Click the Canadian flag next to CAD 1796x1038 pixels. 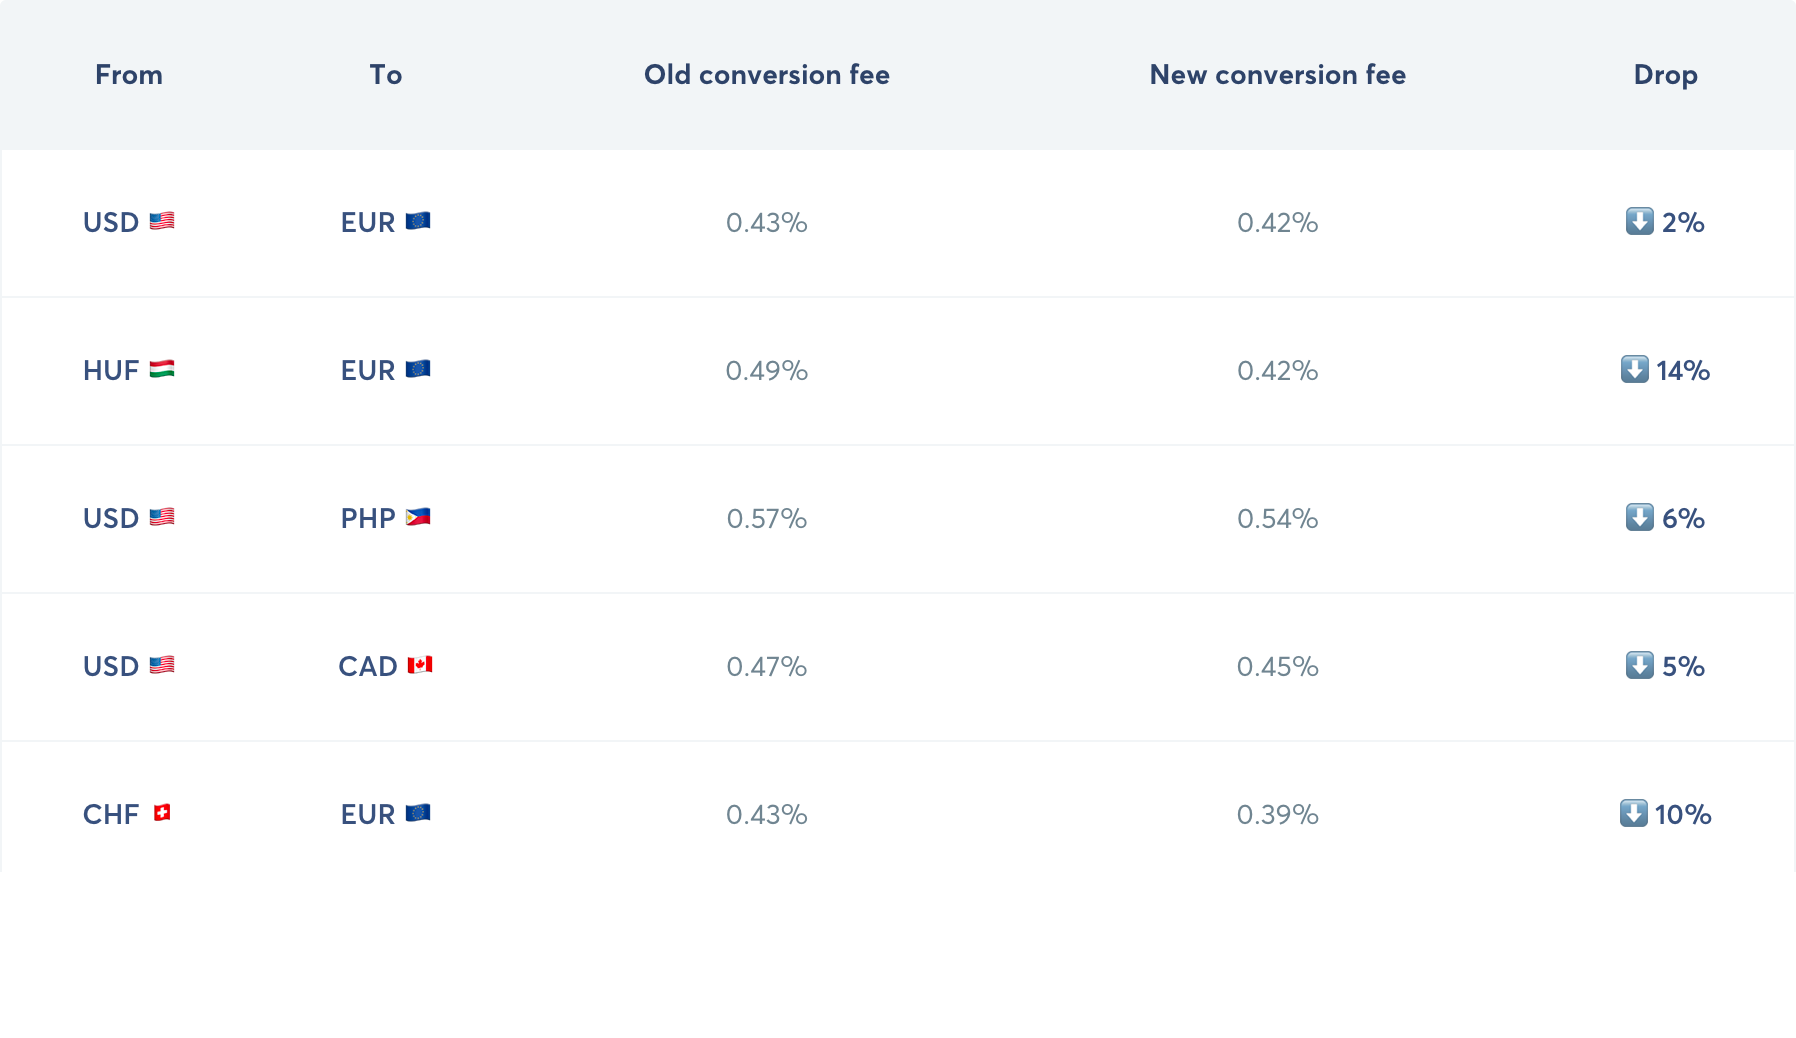[x=420, y=665]
